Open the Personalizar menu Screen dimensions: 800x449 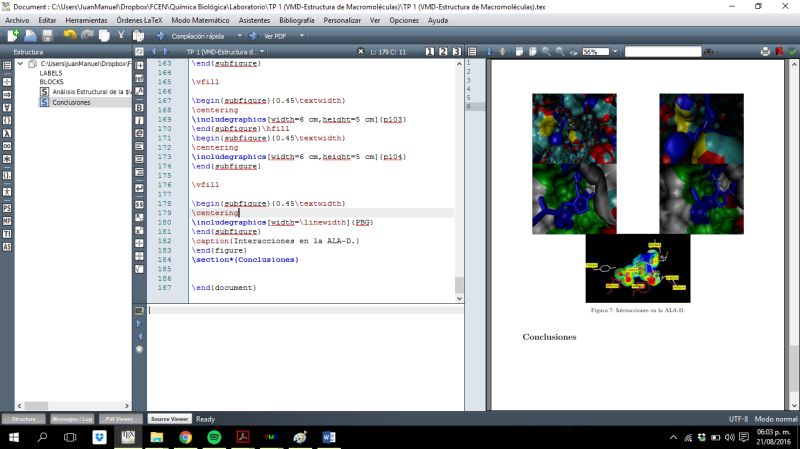342,20
